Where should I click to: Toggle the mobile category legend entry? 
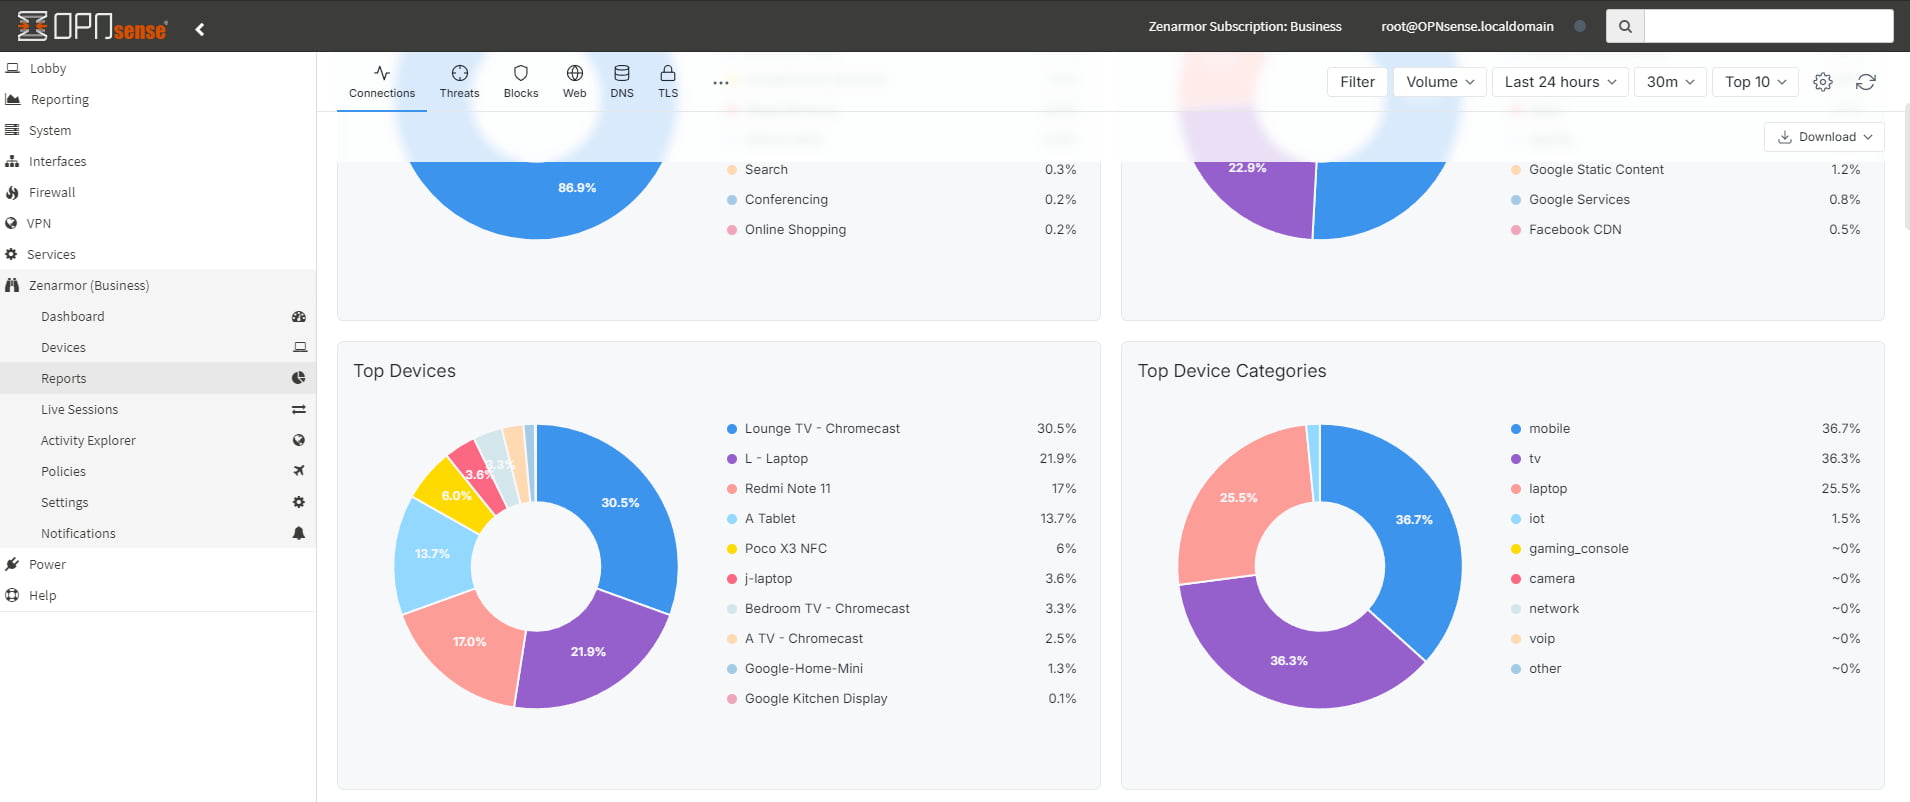(x=1548, y=429)
